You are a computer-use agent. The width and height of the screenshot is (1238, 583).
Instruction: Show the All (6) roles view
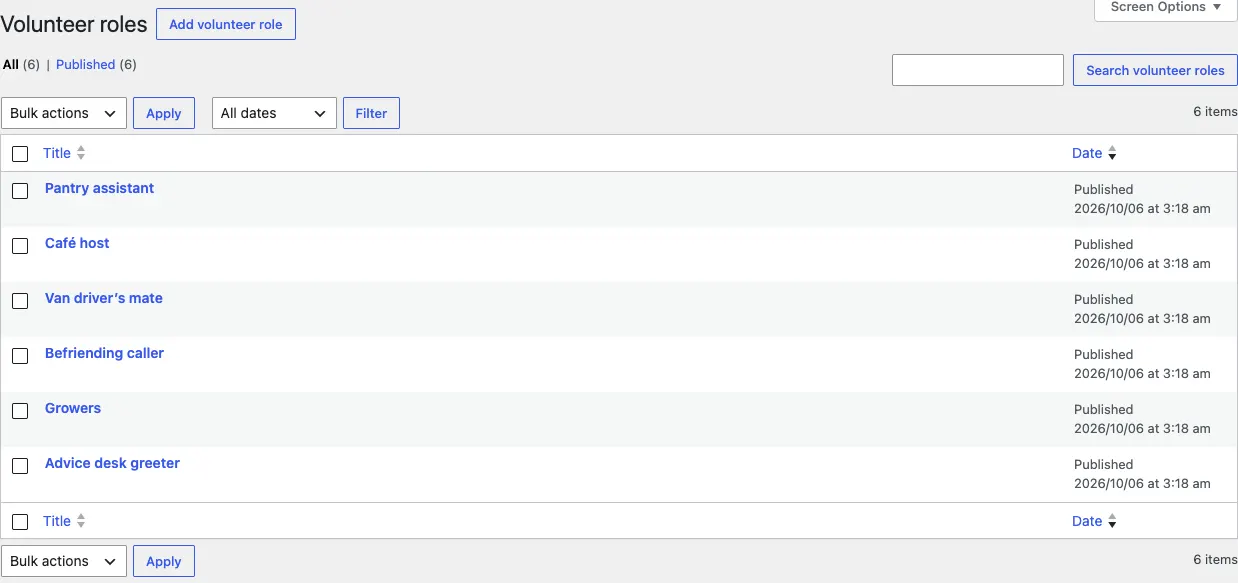tap(21, 65)
